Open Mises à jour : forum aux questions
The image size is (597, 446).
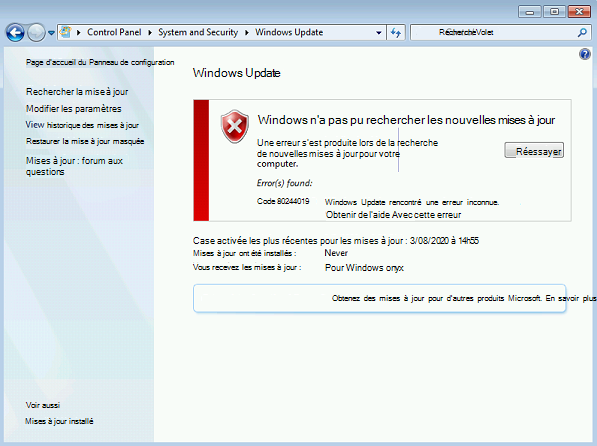[x=74, y=166]
